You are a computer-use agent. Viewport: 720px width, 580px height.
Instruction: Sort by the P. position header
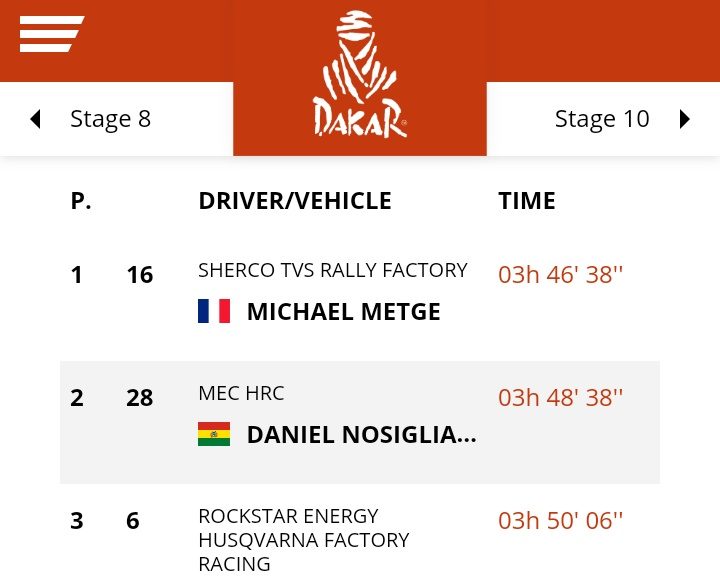81,201
